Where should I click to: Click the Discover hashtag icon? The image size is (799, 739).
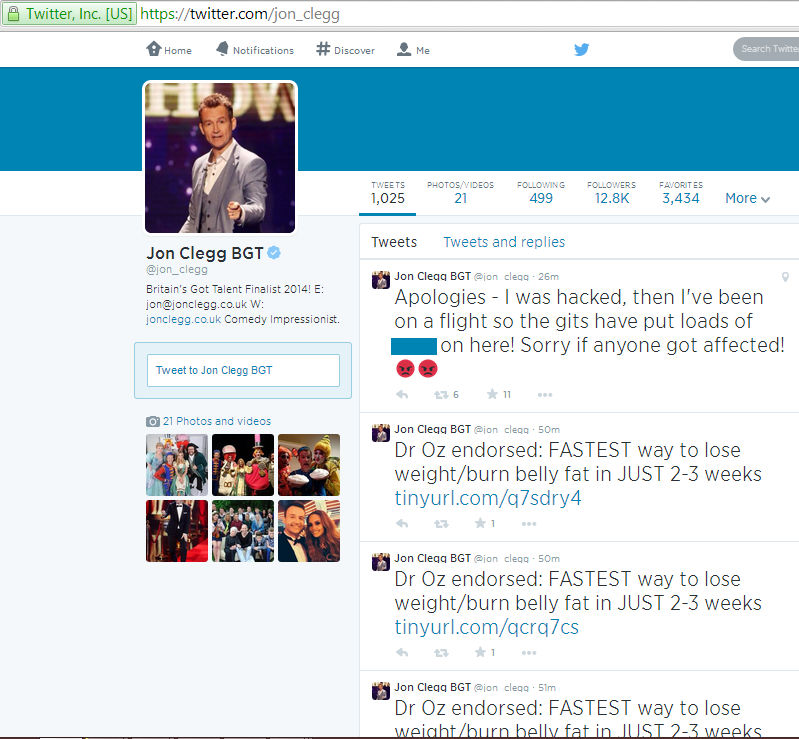(x=323, y=49)
